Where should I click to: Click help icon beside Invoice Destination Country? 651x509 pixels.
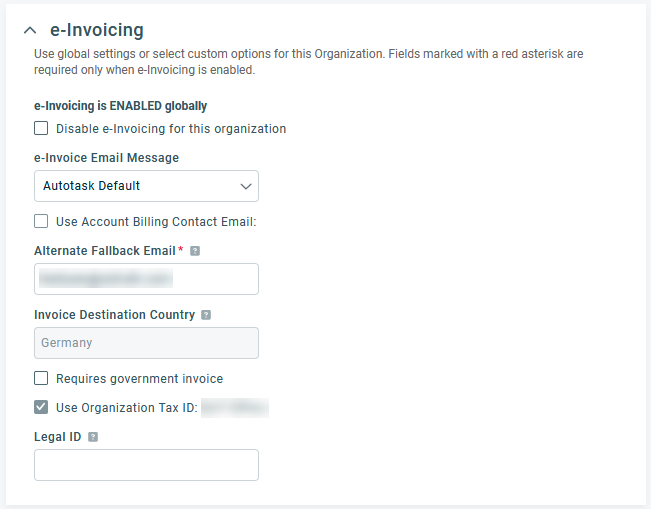(206, 315)
